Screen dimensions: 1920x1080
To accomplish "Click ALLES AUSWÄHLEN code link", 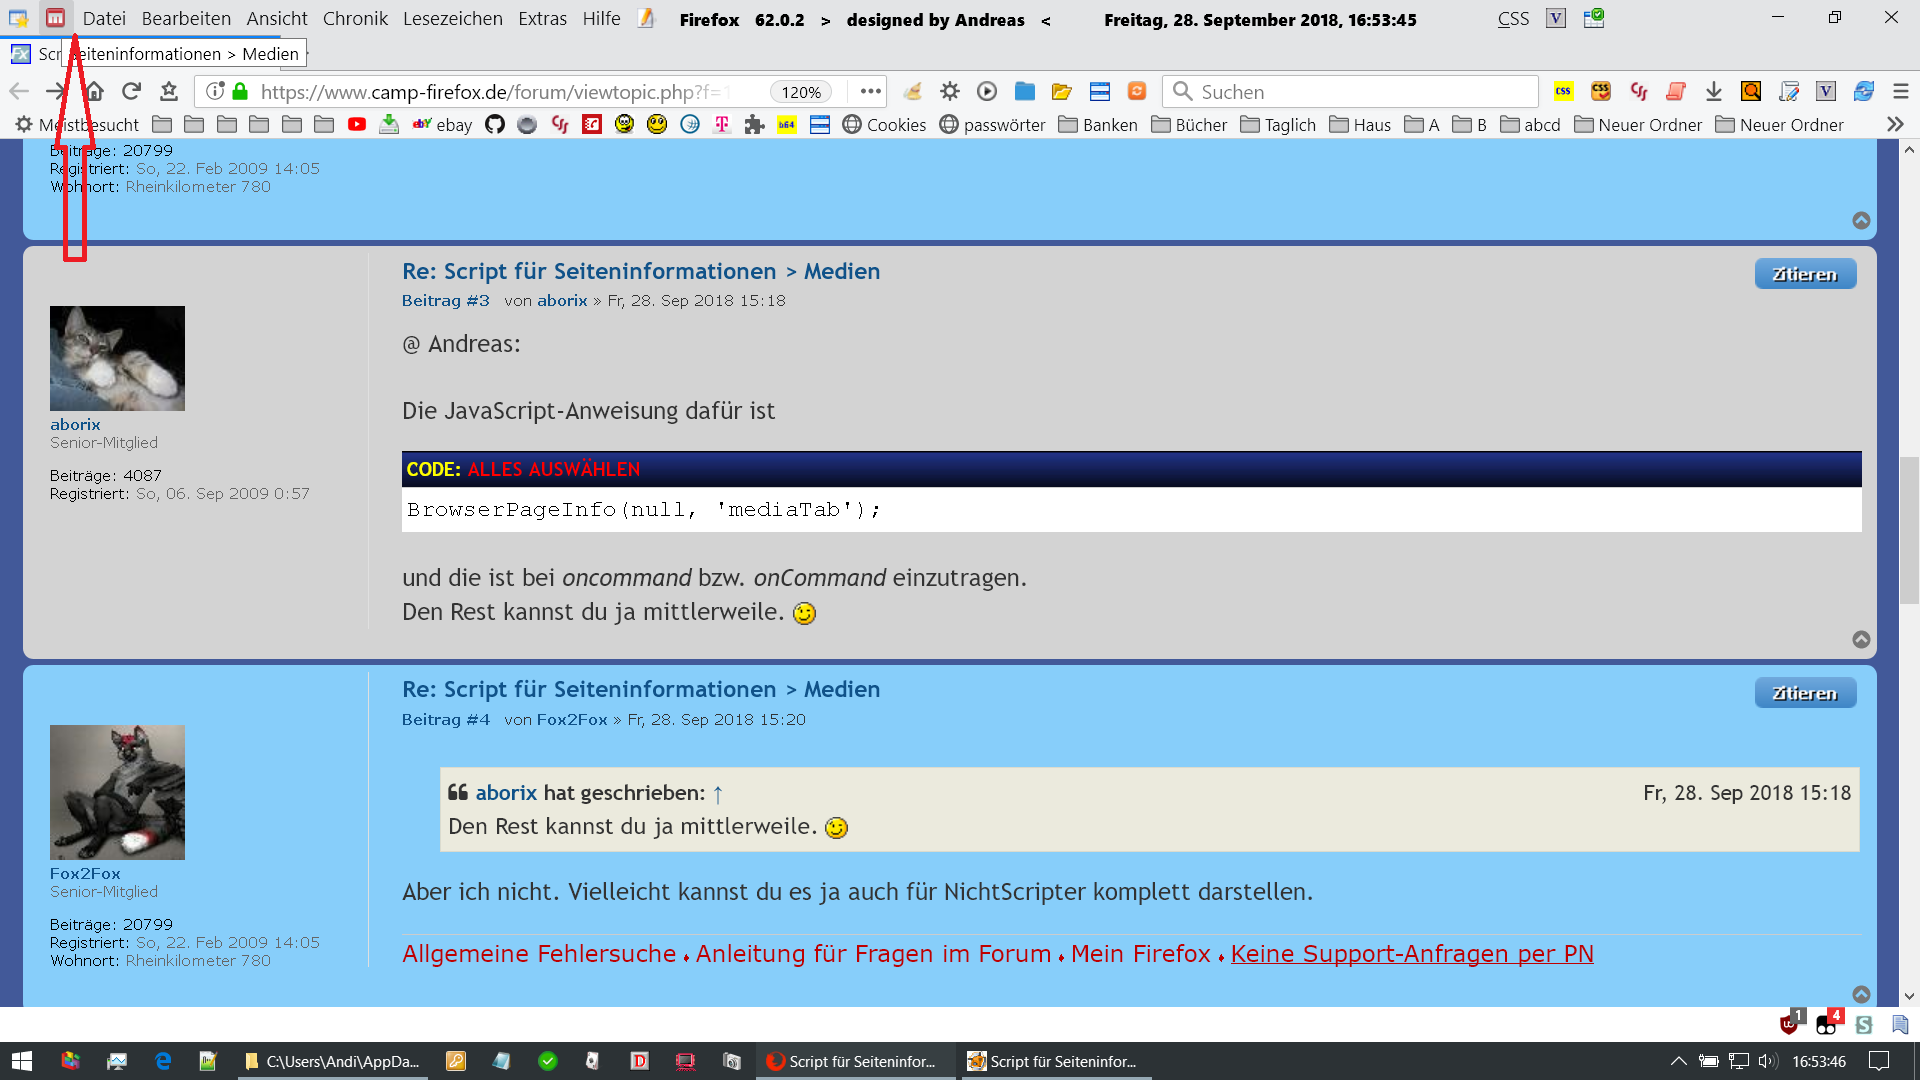I will (x=554, y=469).
